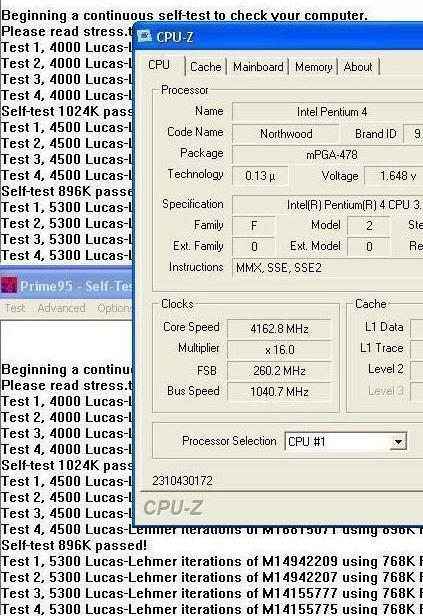Open the Options menu in Prime95
The width and height of the screenshot is (423, 616).
point(114,308)
